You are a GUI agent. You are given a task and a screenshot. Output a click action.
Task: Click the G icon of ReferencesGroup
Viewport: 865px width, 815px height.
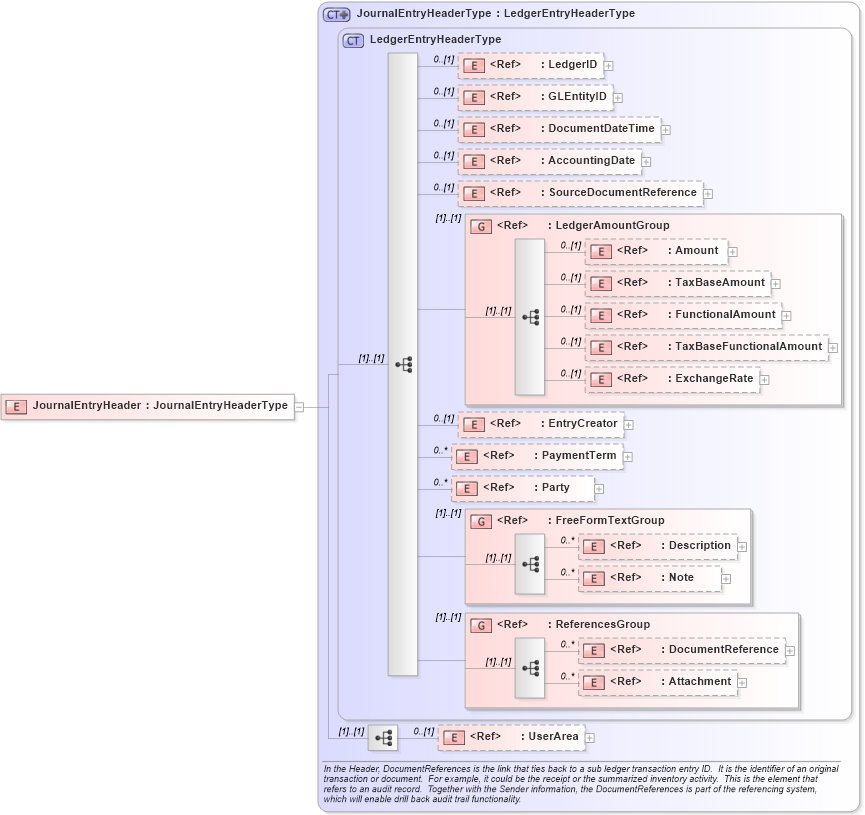pos(481,625)
